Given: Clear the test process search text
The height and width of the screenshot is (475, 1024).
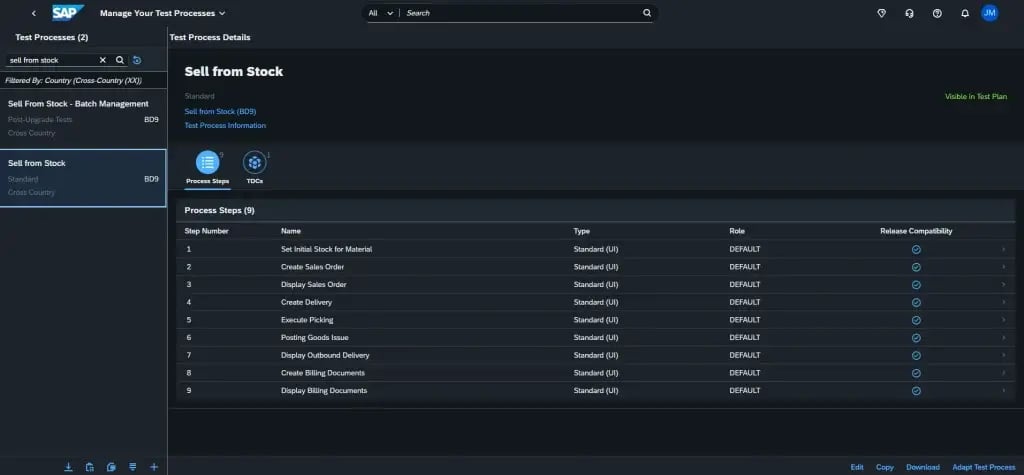Looking at the screenshot, I should pyautogui.click(x=102, y=60).
